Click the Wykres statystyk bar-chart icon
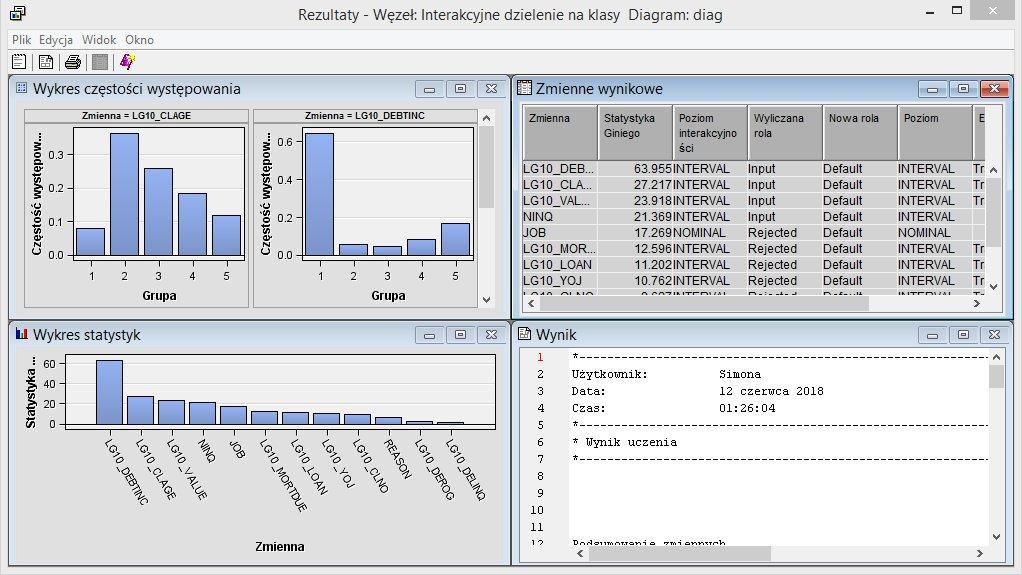The height and width of the screenshot is (575, 1022). tap(22, 334)
